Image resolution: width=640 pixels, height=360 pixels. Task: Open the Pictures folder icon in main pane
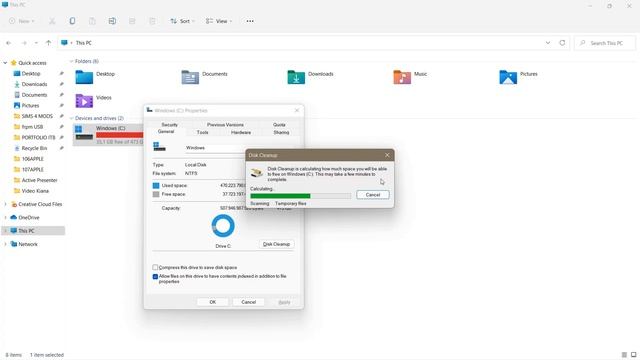coord(508,77)
